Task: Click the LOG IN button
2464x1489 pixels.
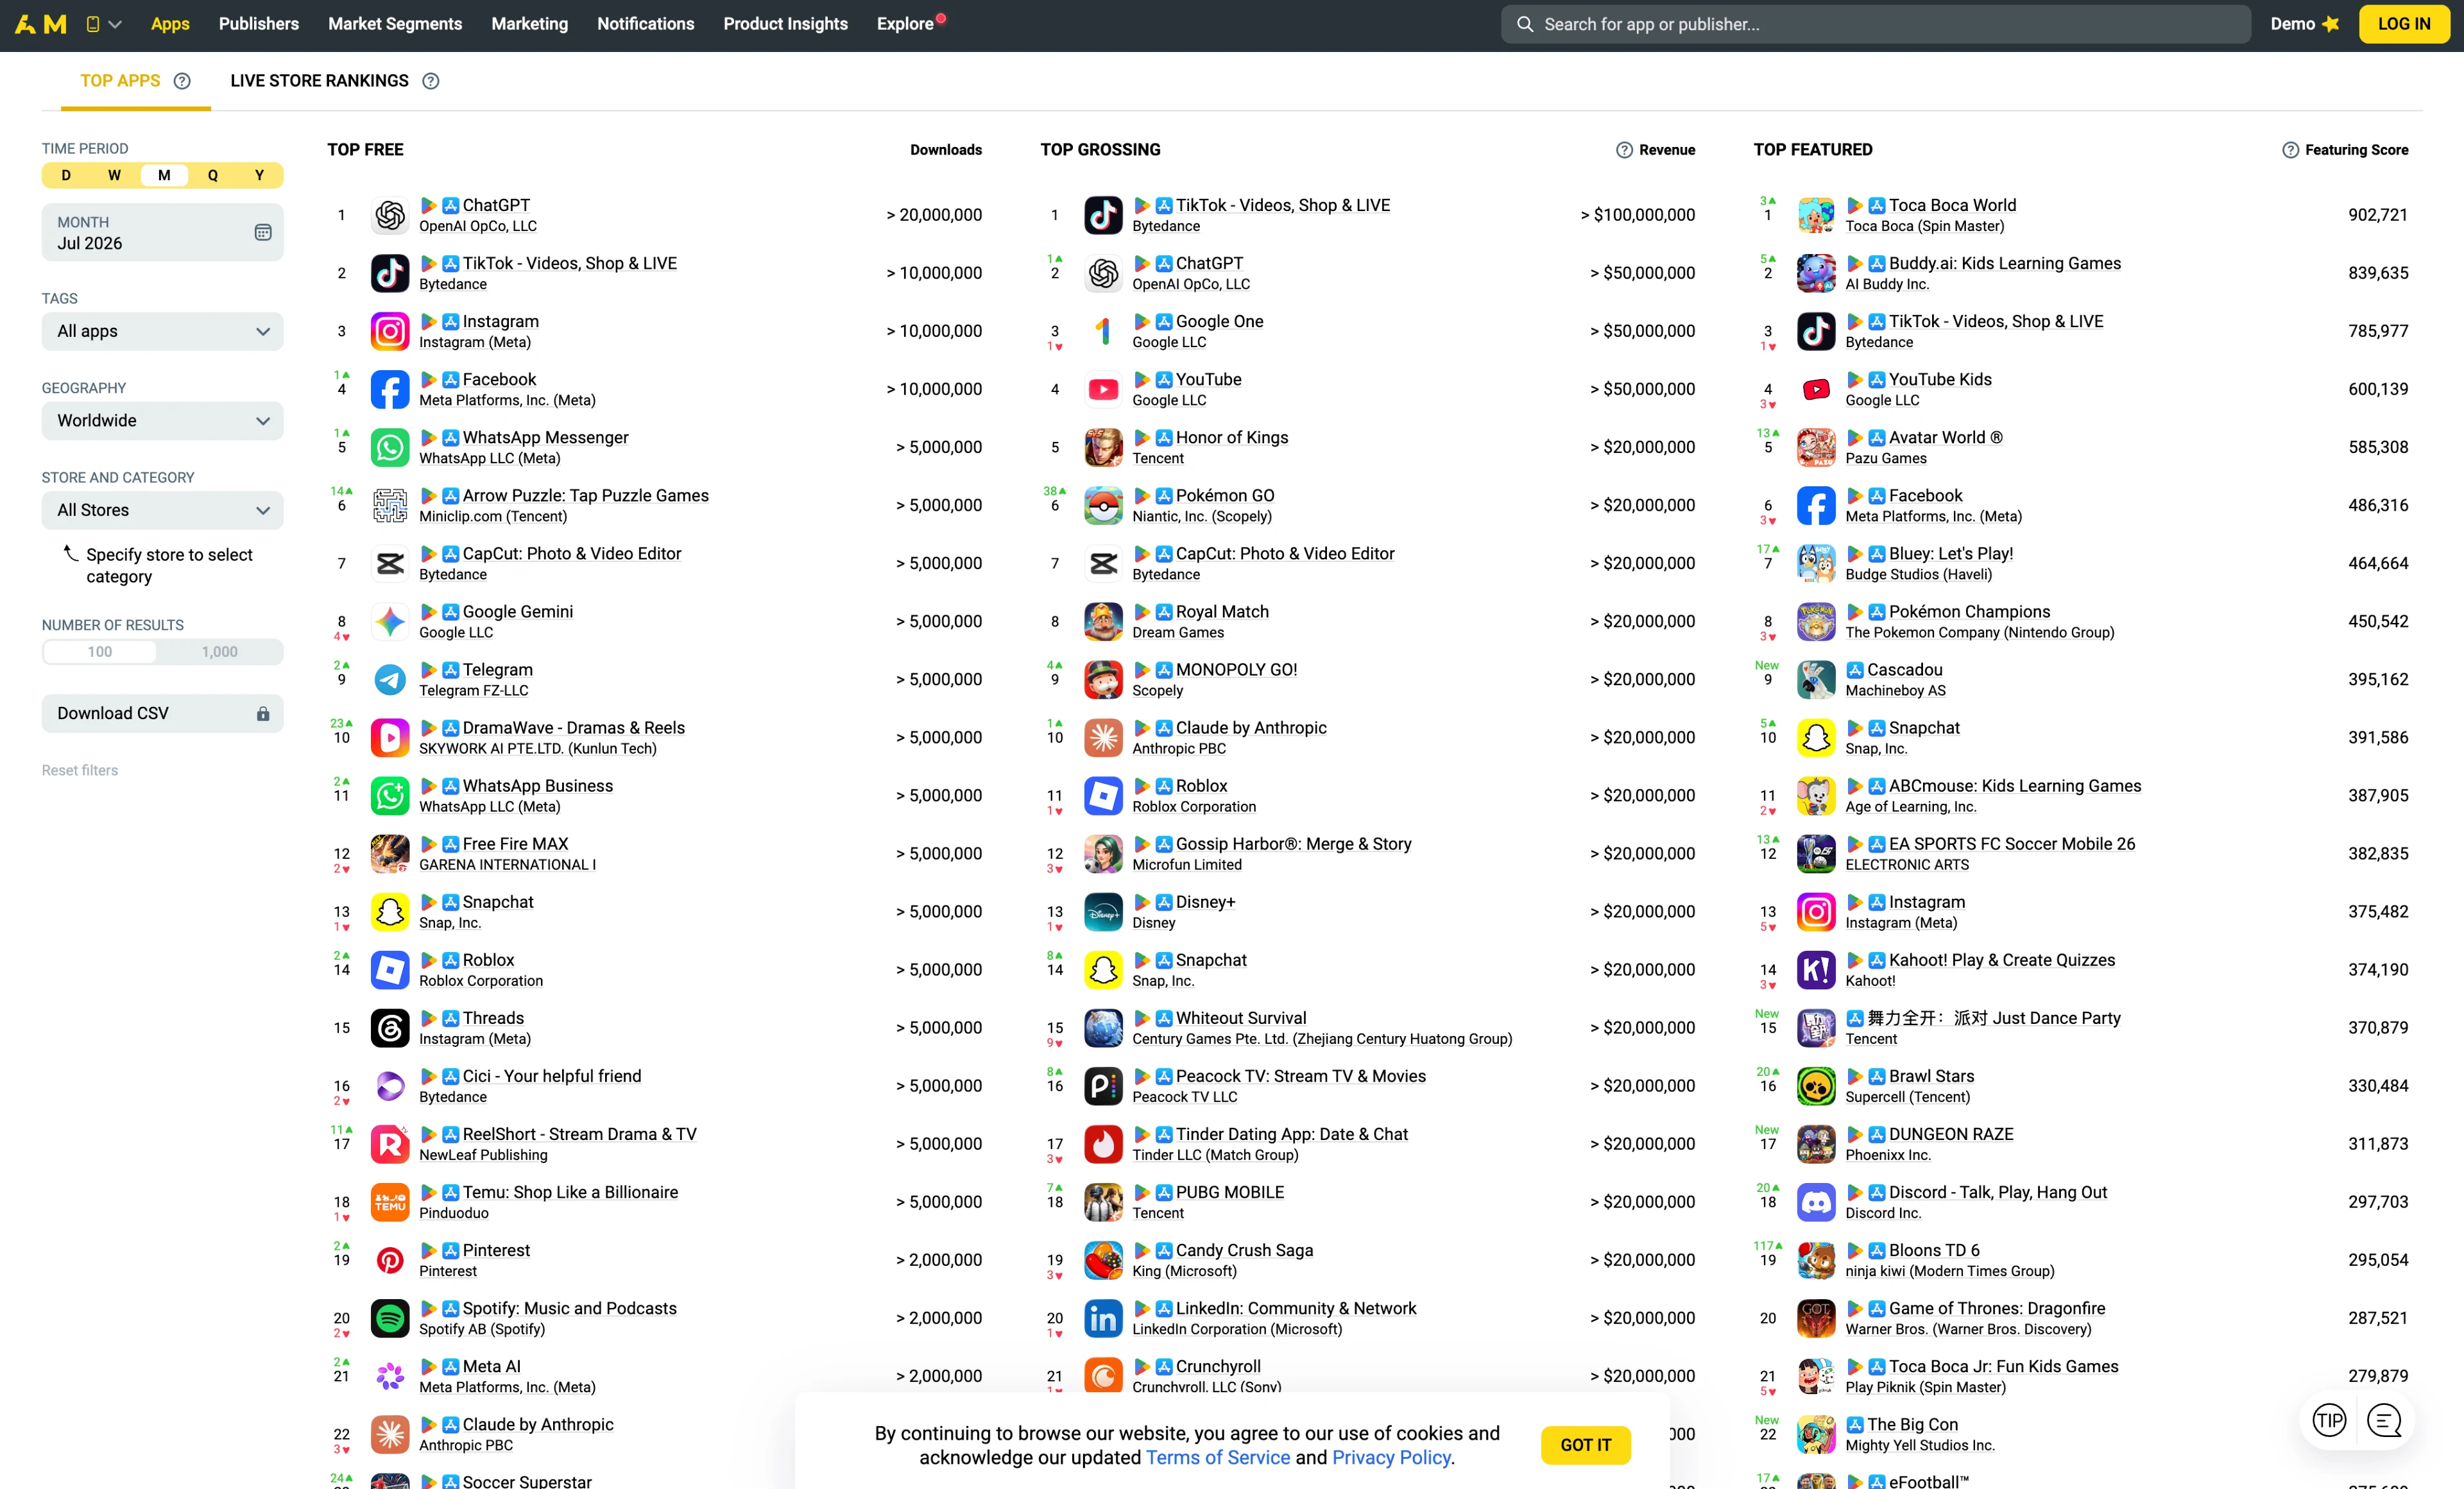Action: pos(2404,24)
